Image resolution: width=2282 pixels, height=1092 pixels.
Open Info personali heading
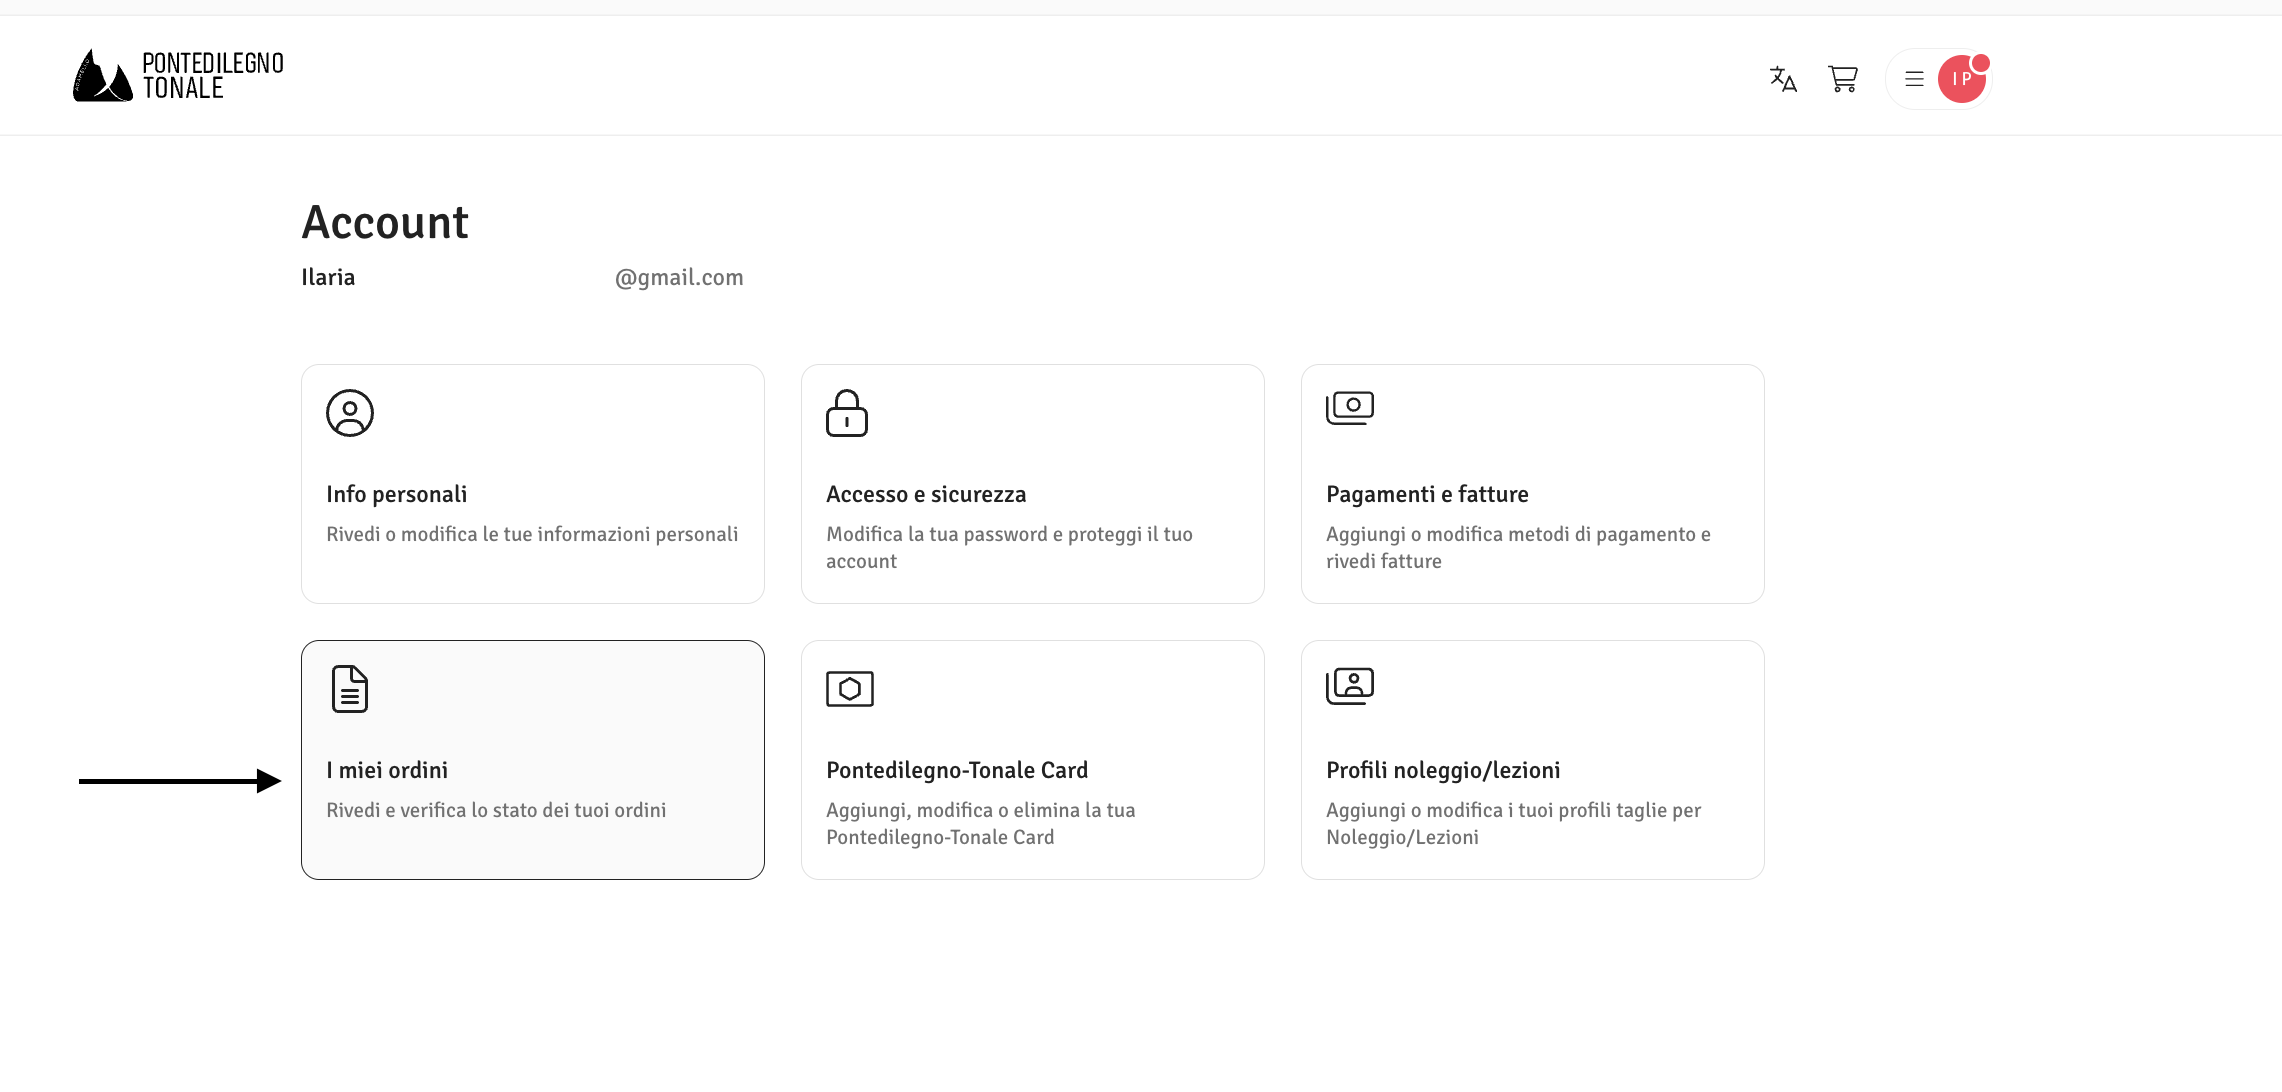click(x=397, y=494)
